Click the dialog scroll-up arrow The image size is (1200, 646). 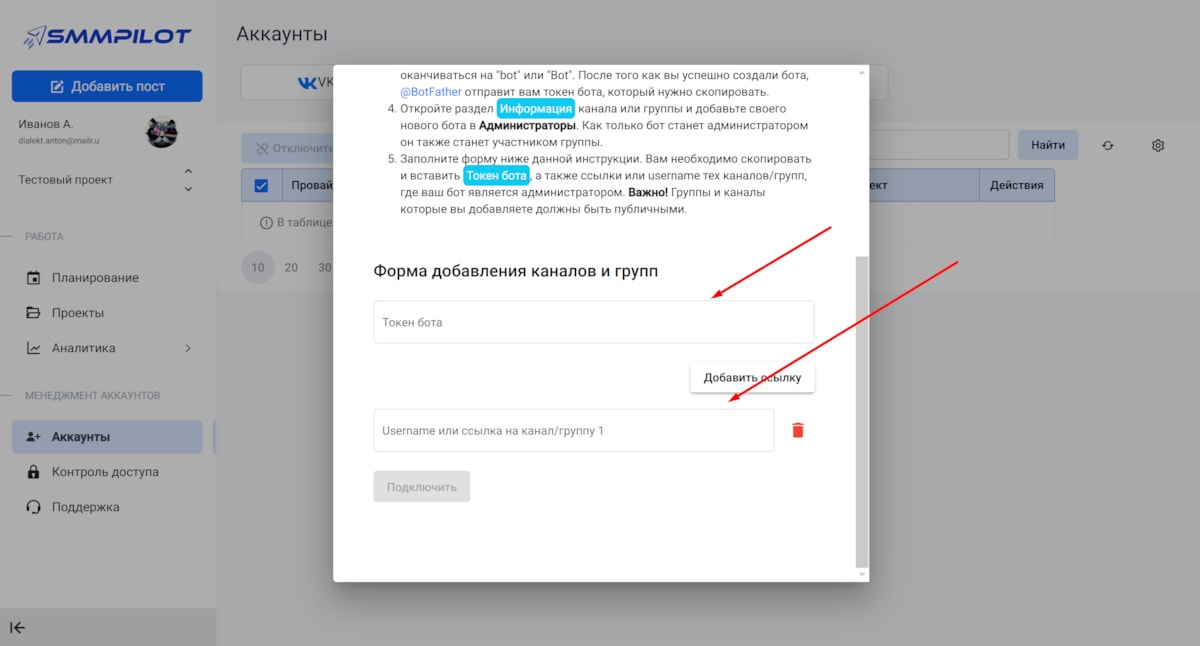[x=862, y=73]
